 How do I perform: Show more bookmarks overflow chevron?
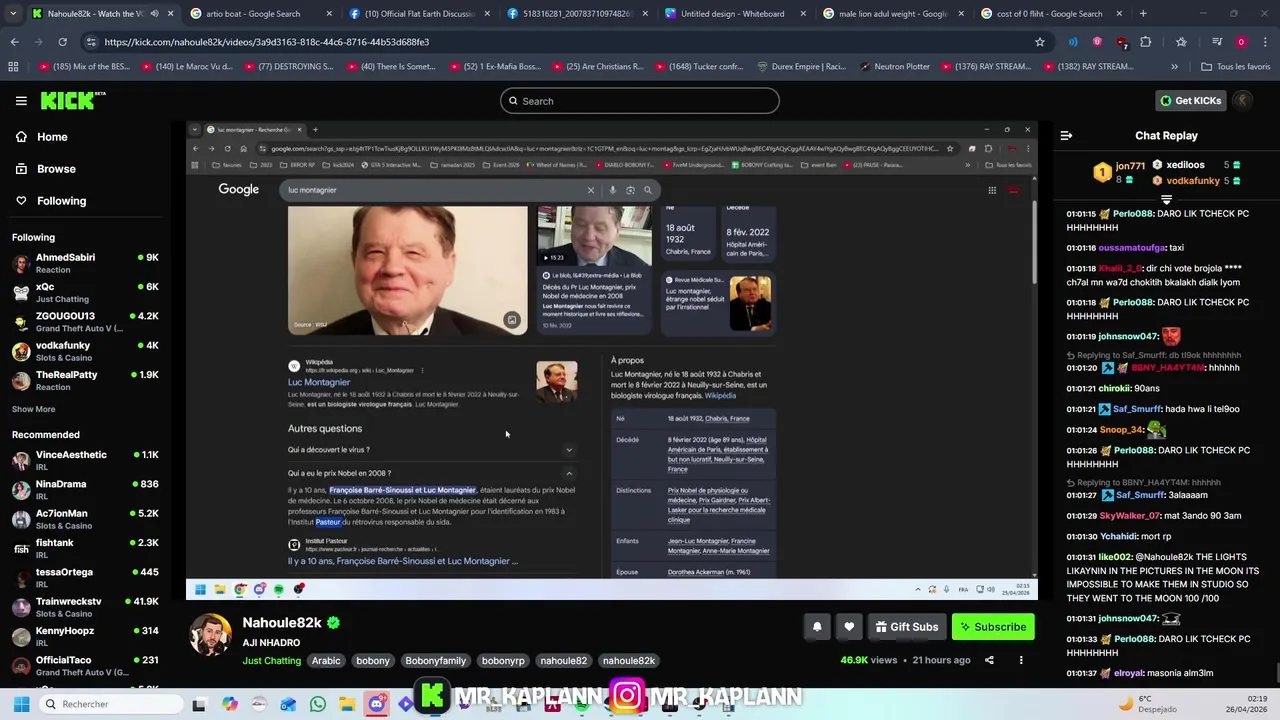pos(1174,67)
